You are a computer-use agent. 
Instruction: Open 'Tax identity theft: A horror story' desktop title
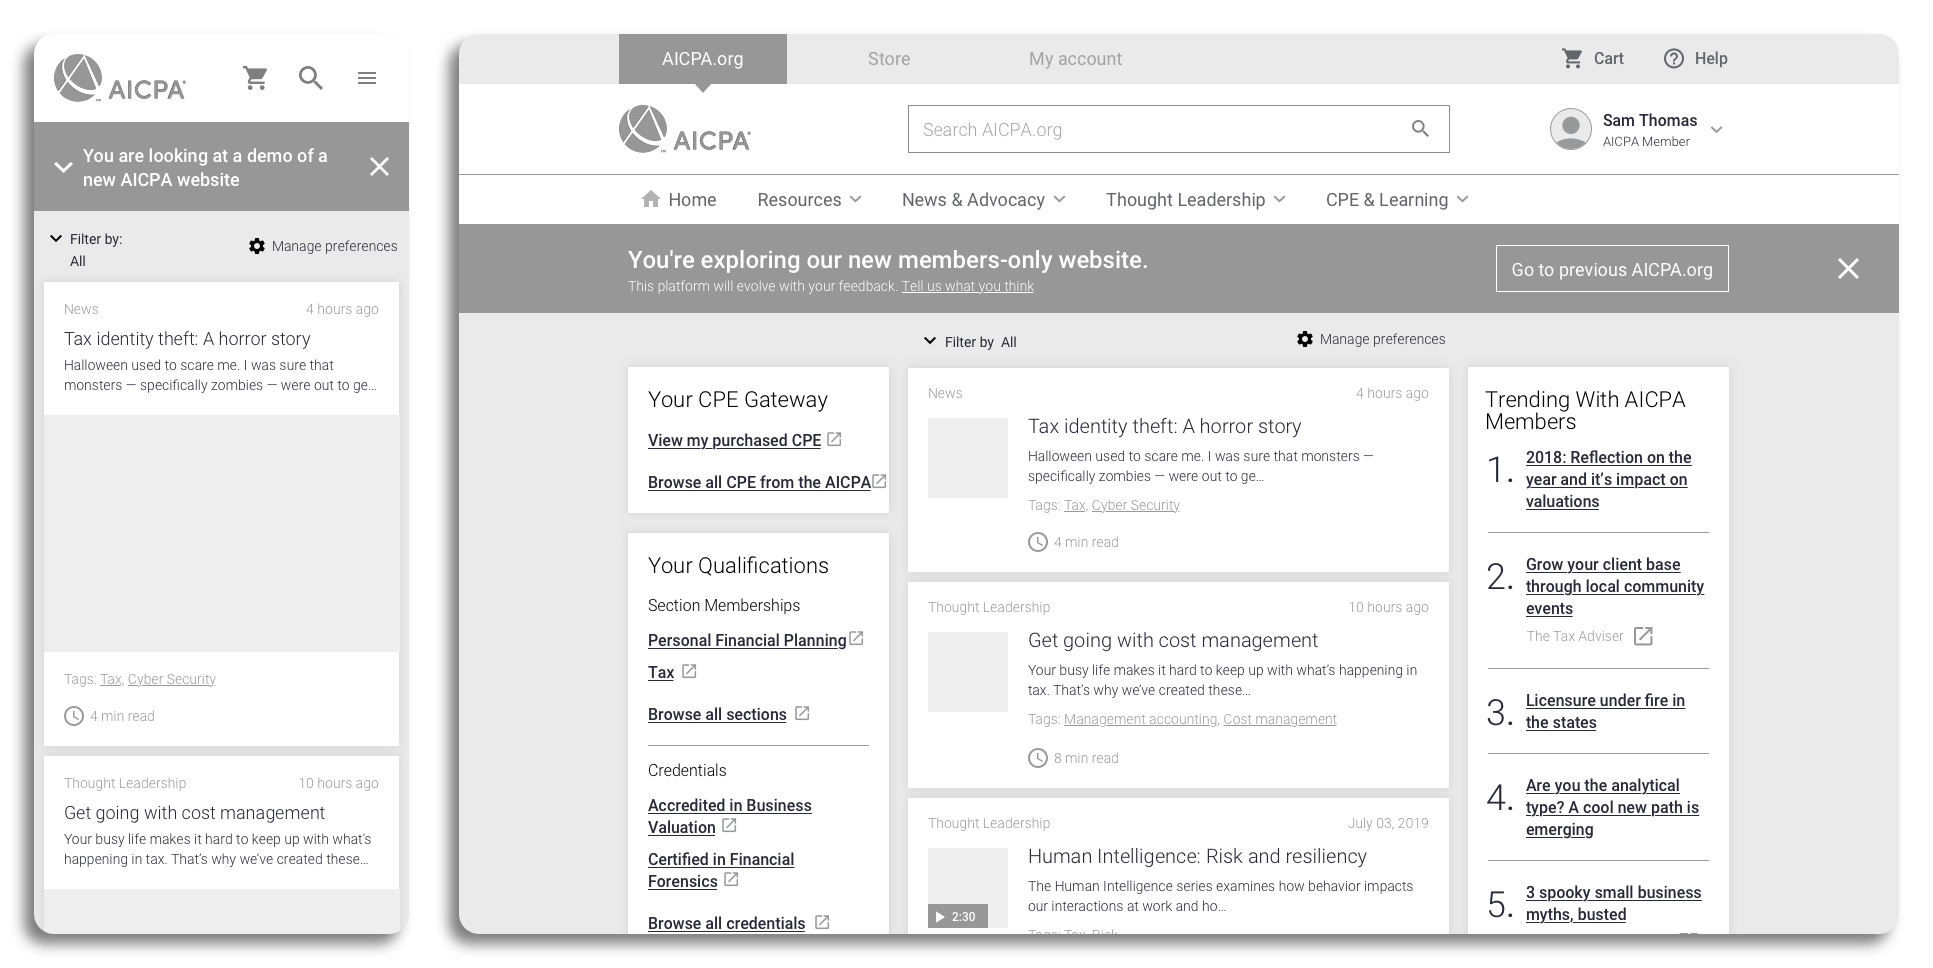tap(1164, 426)
